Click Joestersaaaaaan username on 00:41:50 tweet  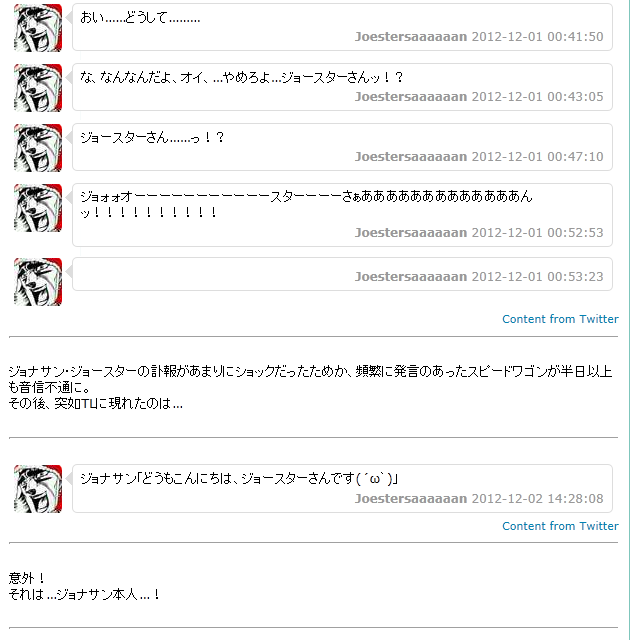click(x=411, y=36)
